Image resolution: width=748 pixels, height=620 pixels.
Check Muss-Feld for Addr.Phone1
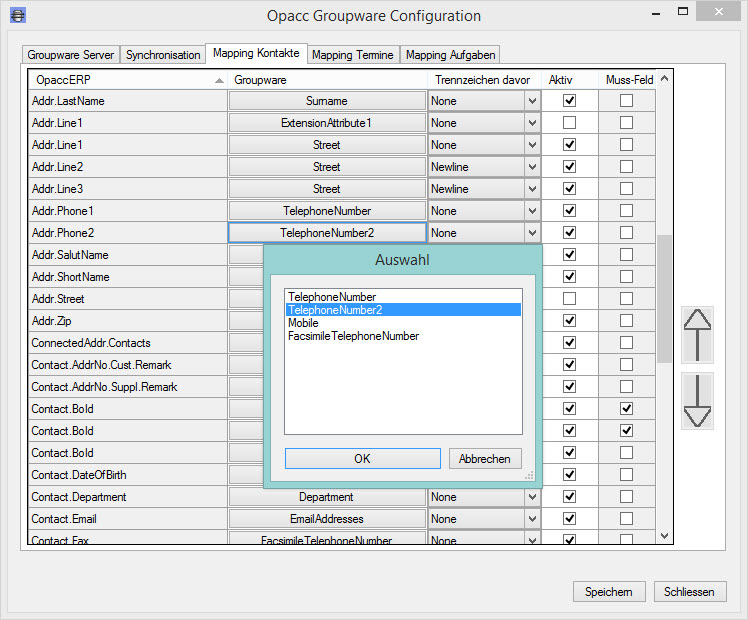[x=626, y=210]
